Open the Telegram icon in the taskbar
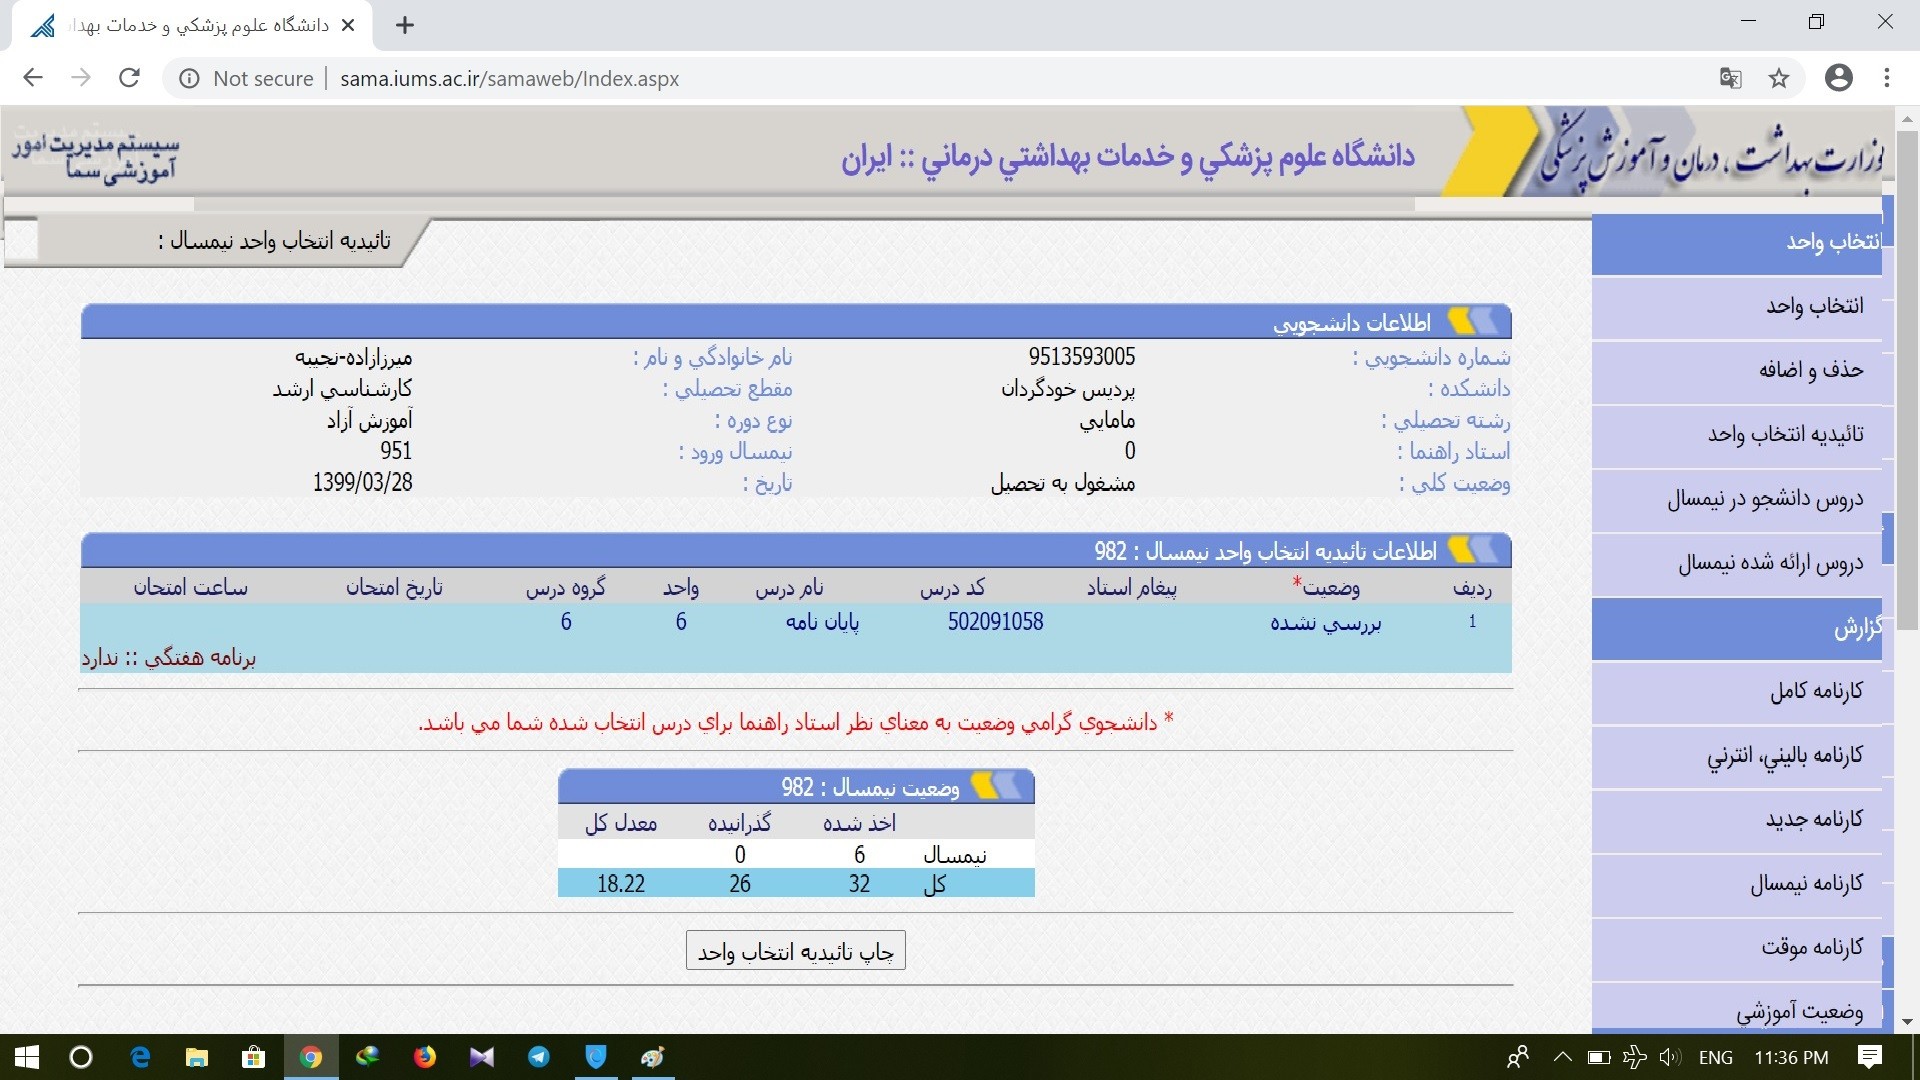Screen dimensions: 1920x1080 (539, 1057)
